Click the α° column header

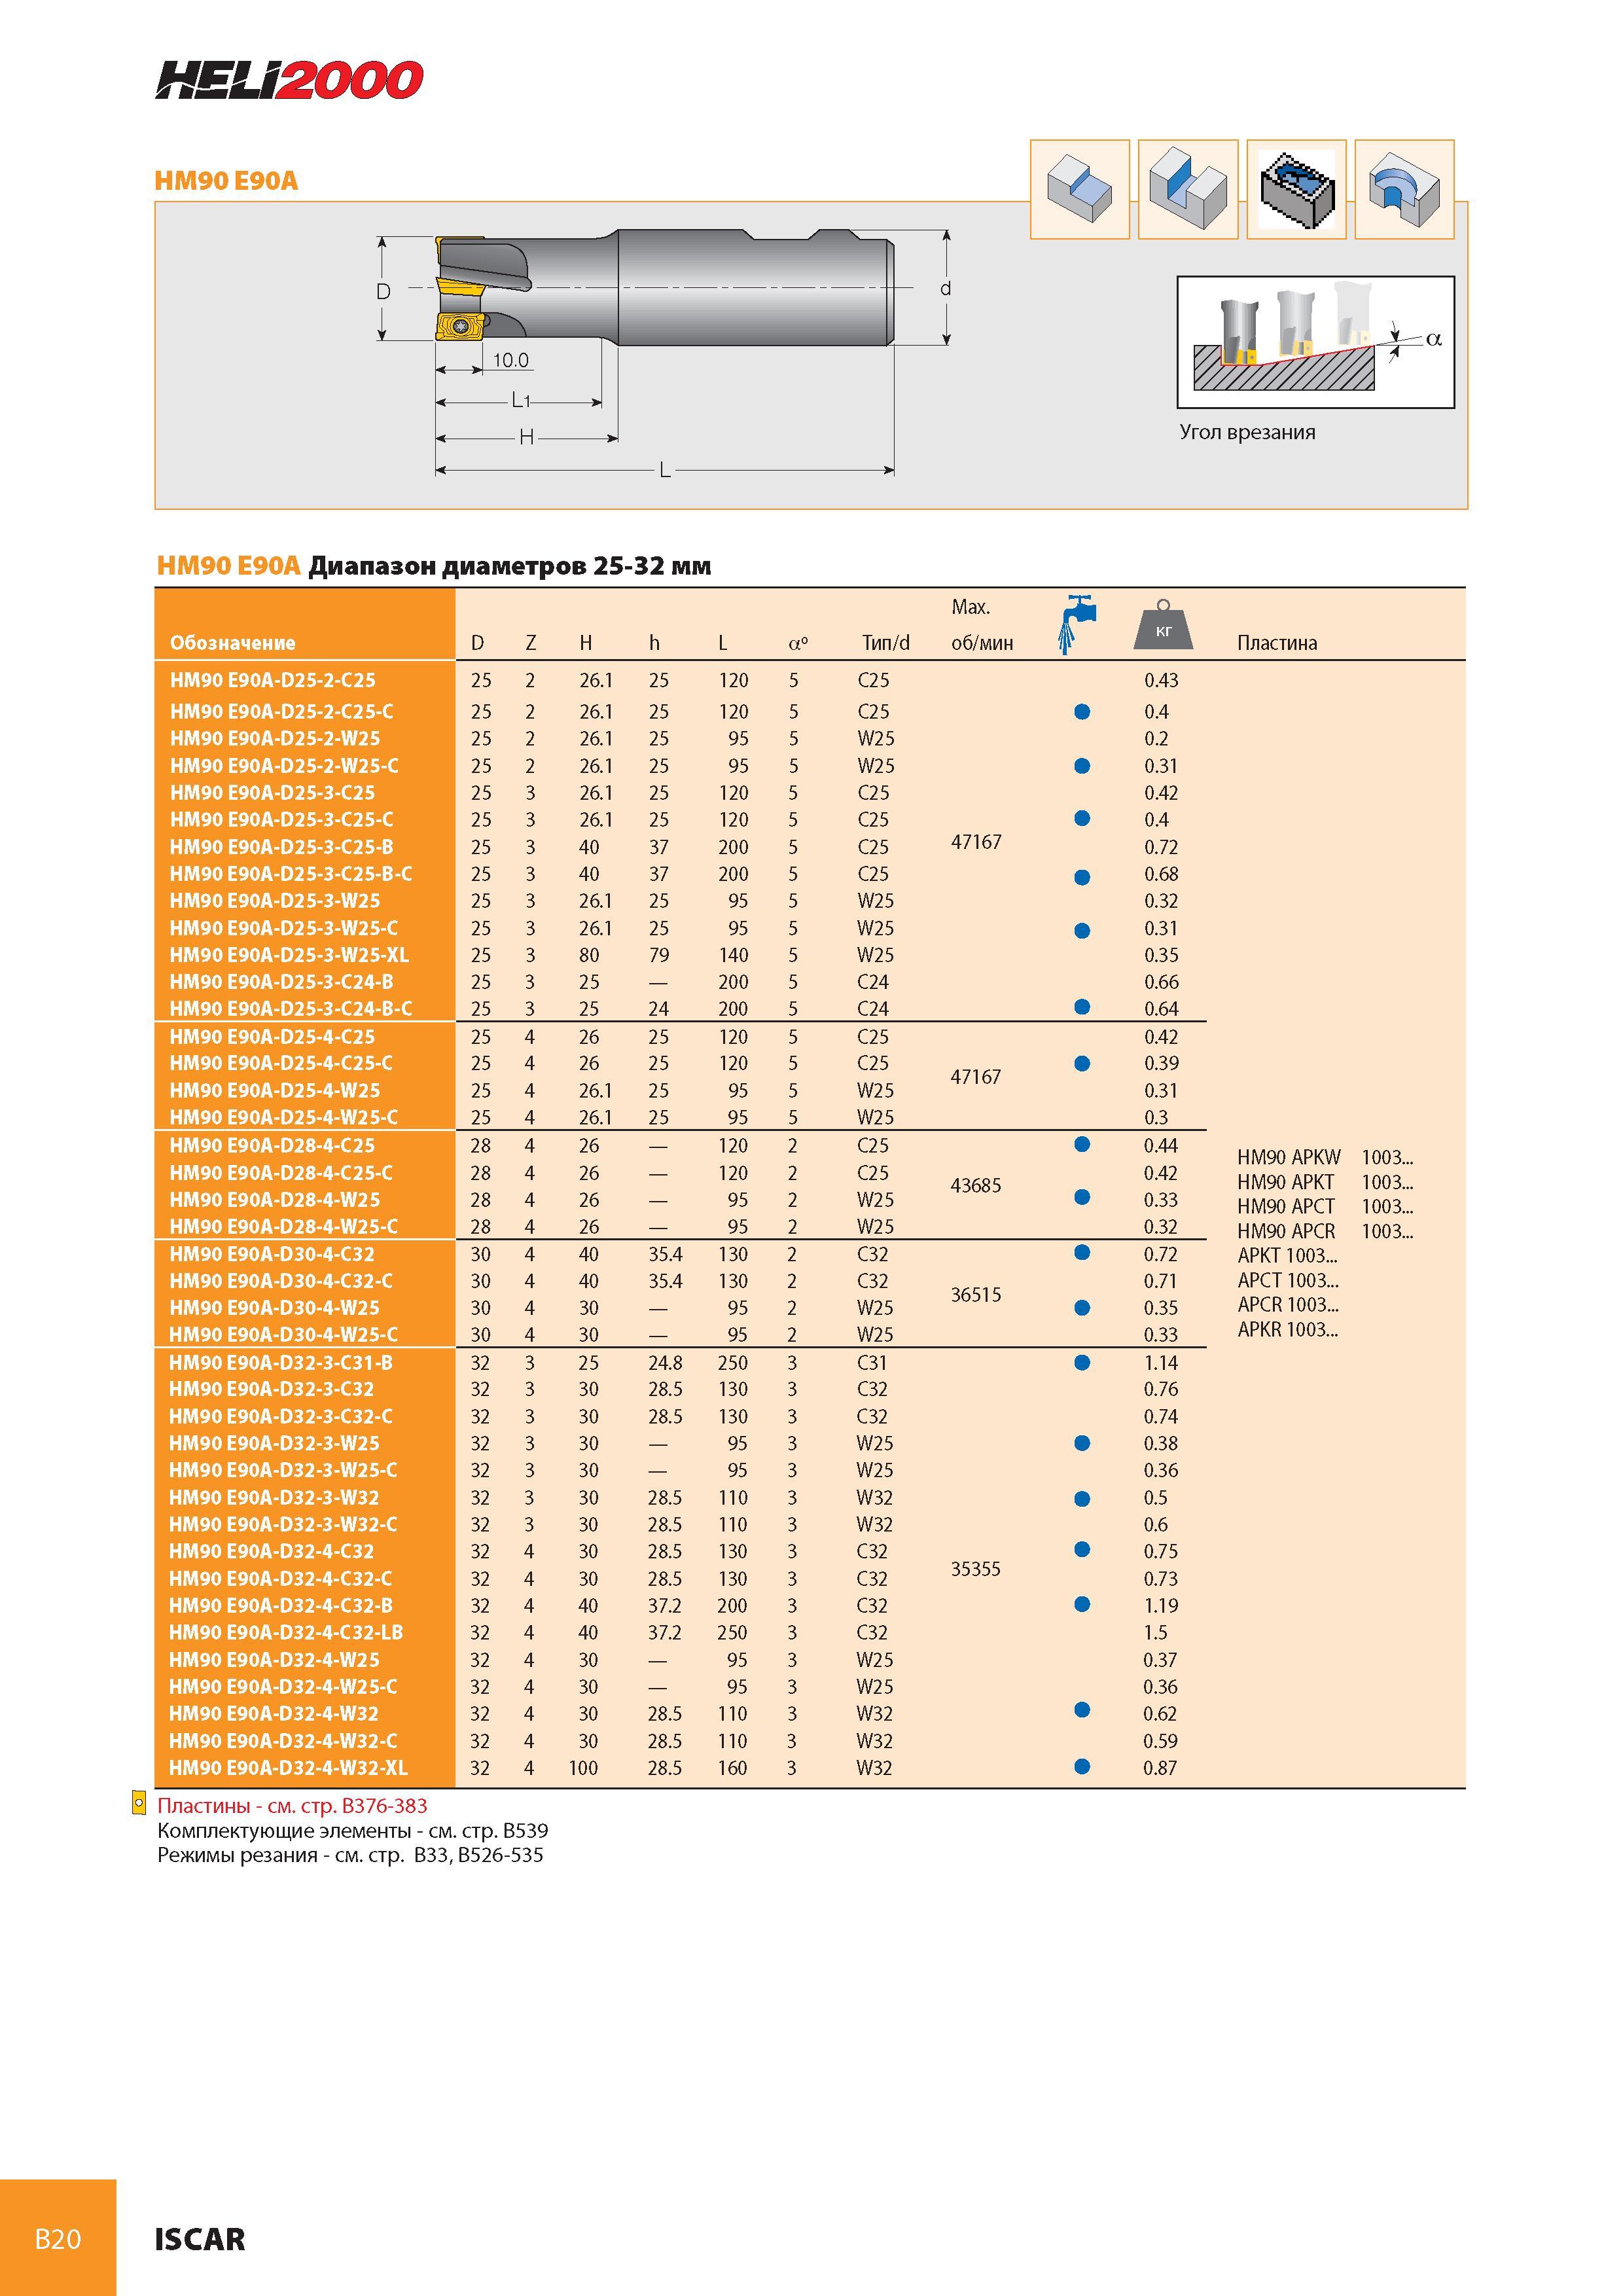point(798,643)
